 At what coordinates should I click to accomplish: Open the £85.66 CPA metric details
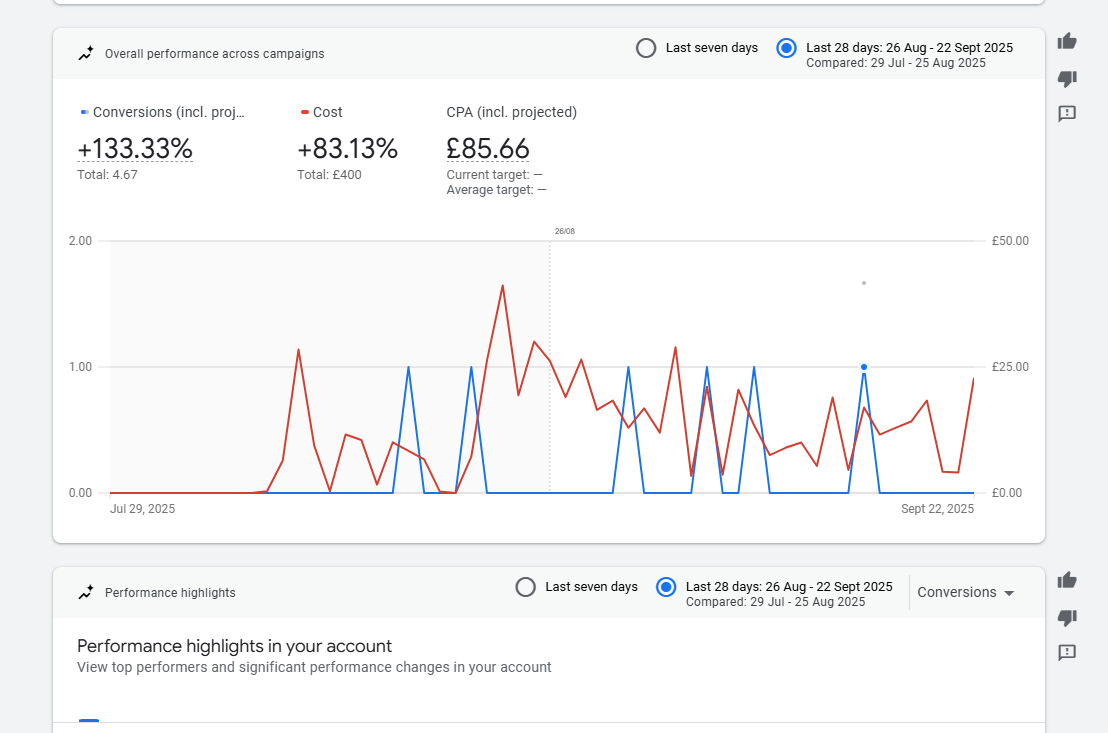coord(488,149)
